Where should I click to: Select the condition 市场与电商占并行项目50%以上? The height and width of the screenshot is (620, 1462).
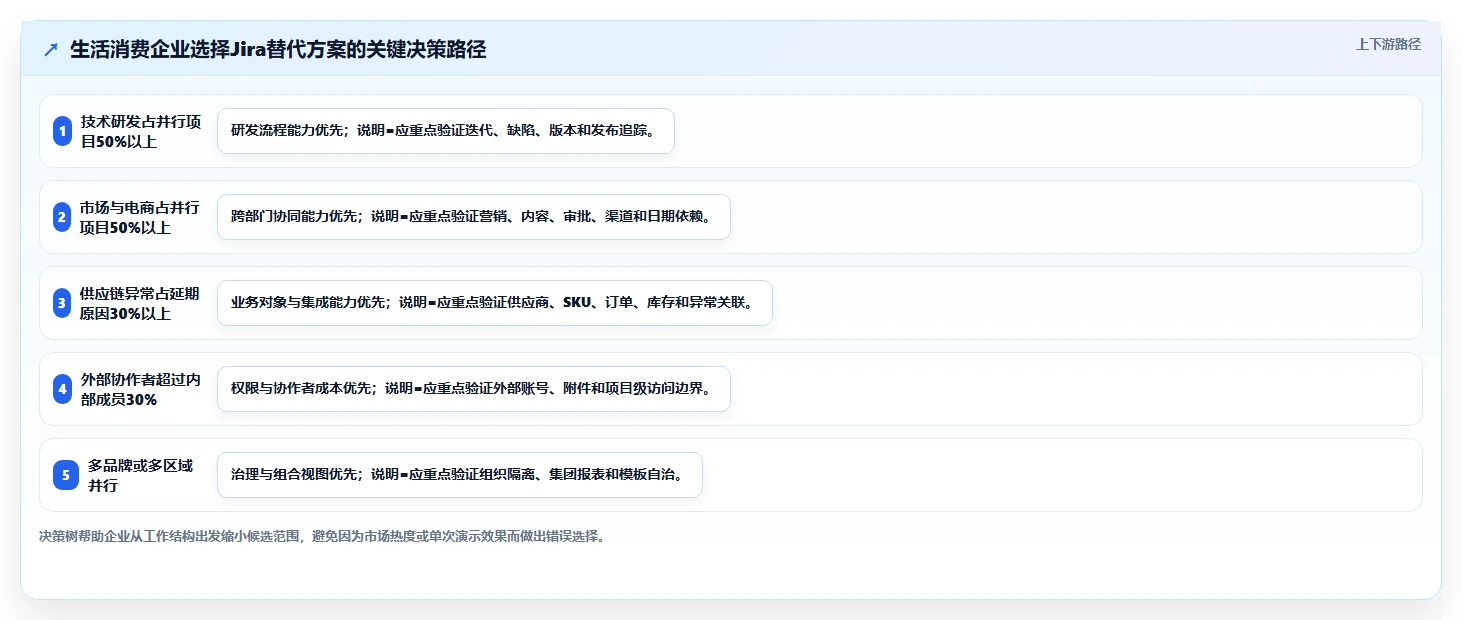coord(141,217)
